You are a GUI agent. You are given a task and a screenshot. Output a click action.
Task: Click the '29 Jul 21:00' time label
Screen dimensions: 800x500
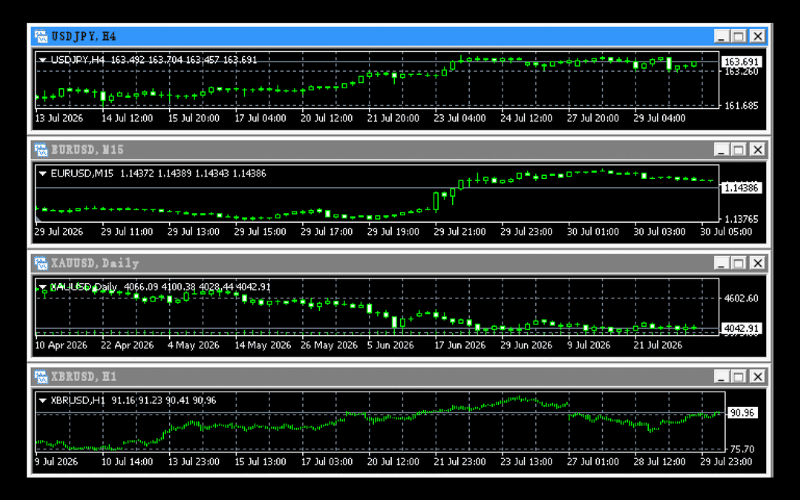coord(460,232)
